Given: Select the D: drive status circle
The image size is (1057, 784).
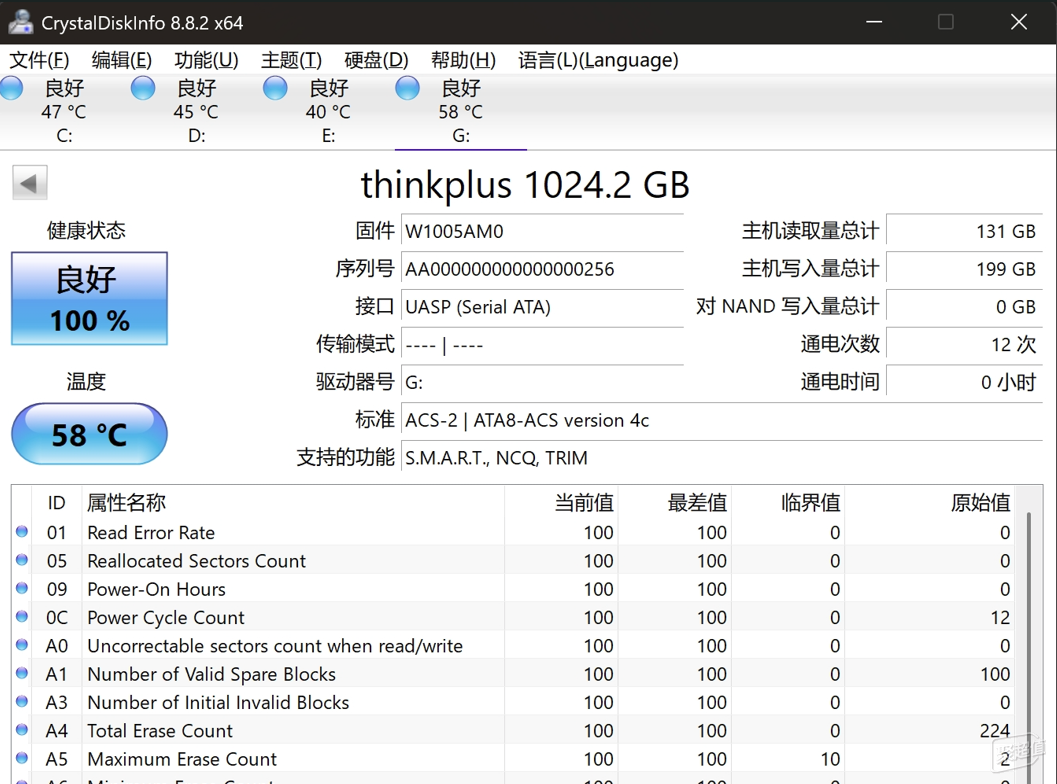Looking at the screenshot, I should click(x=143, y=88).
